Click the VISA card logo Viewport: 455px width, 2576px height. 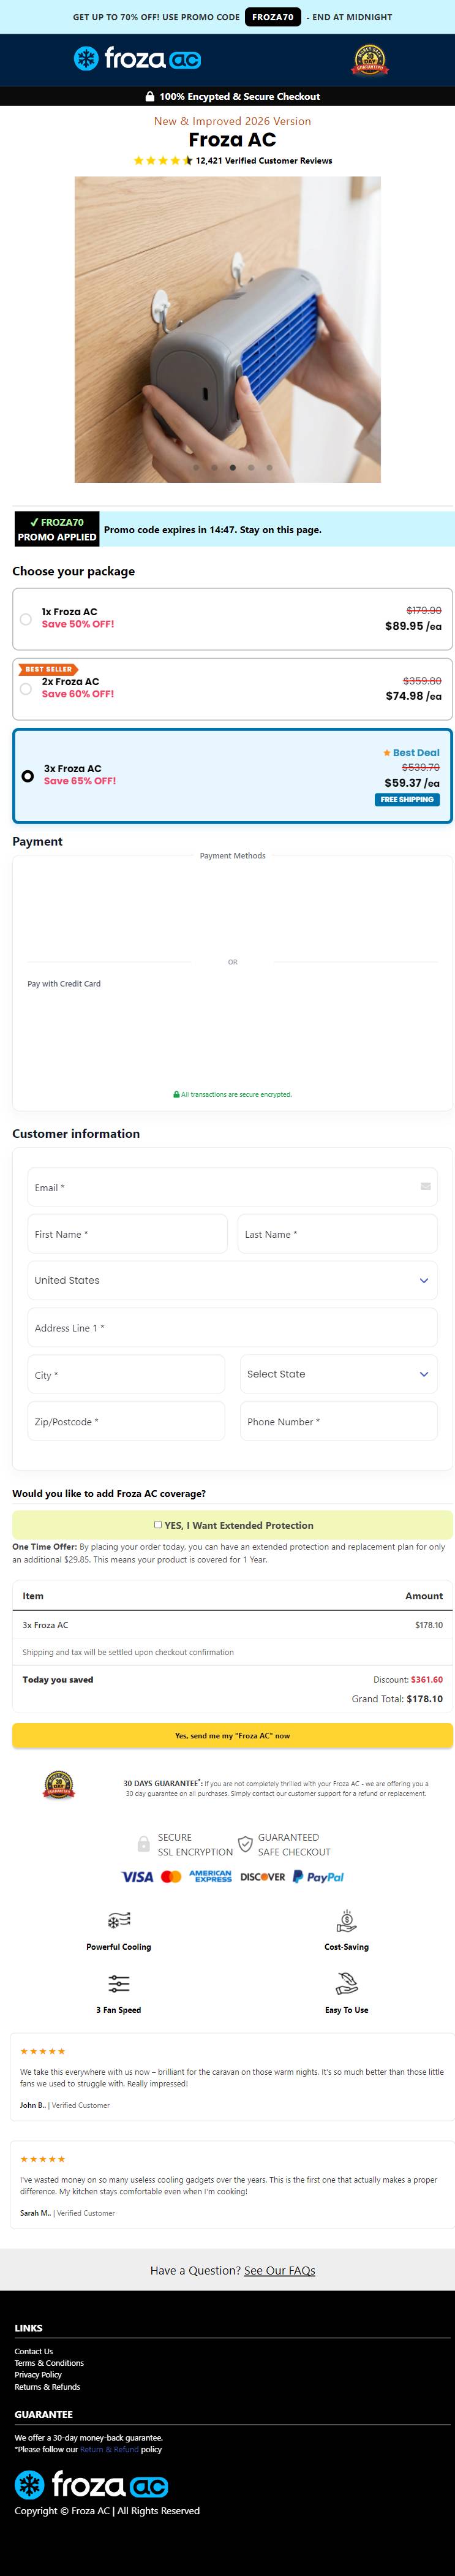(x=137, y=1877)
